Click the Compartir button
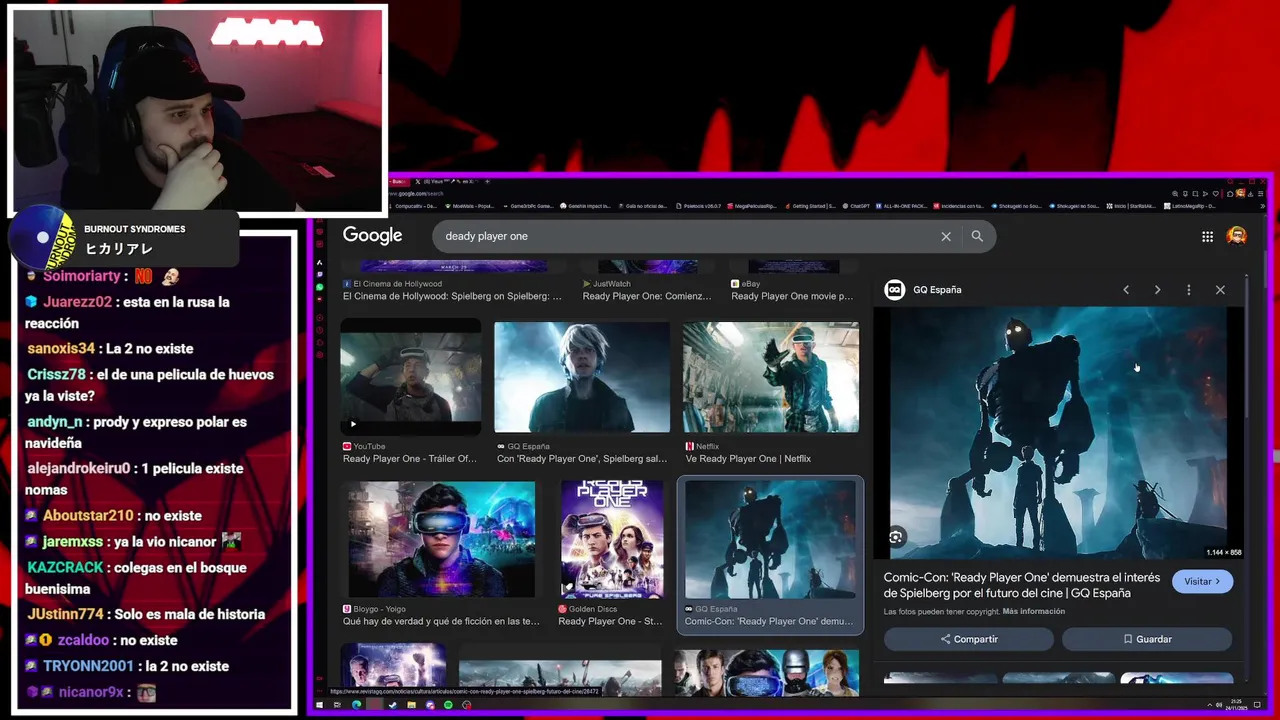The height and width of the screenshot is (720, 1280). click(969, 639)
